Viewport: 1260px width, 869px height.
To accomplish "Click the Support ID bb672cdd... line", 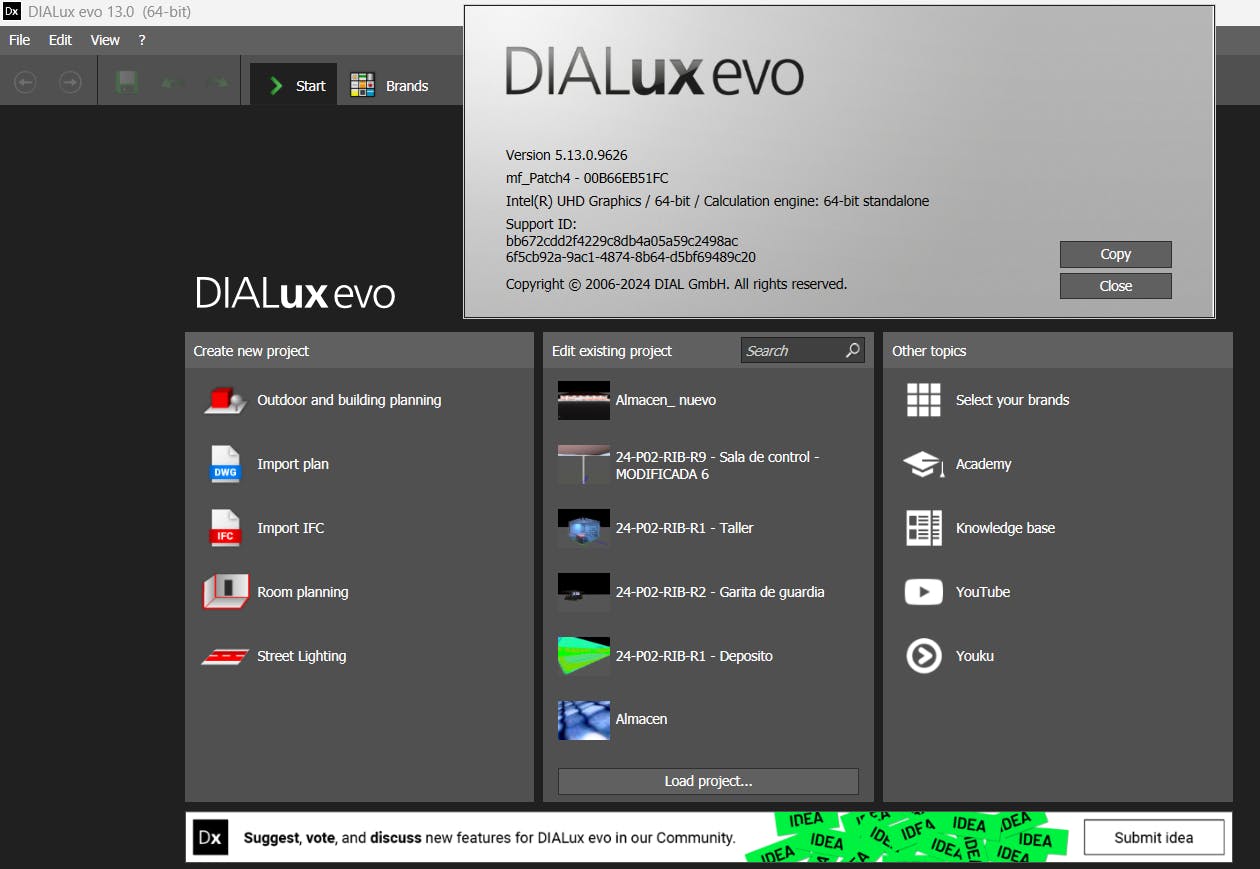I will pyautogui.click(x=622, y=241).
